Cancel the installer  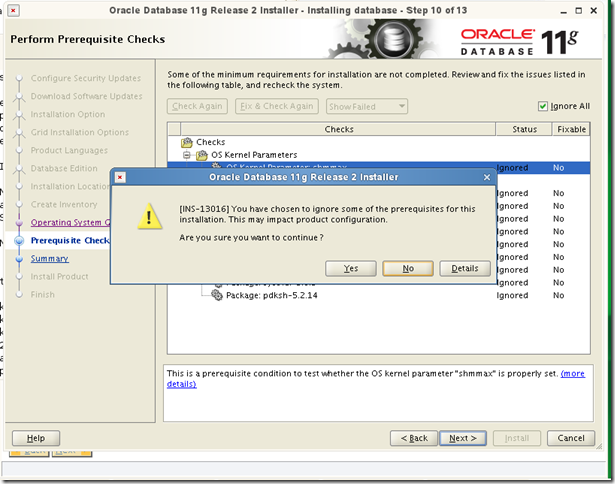(x=571, y=438)
